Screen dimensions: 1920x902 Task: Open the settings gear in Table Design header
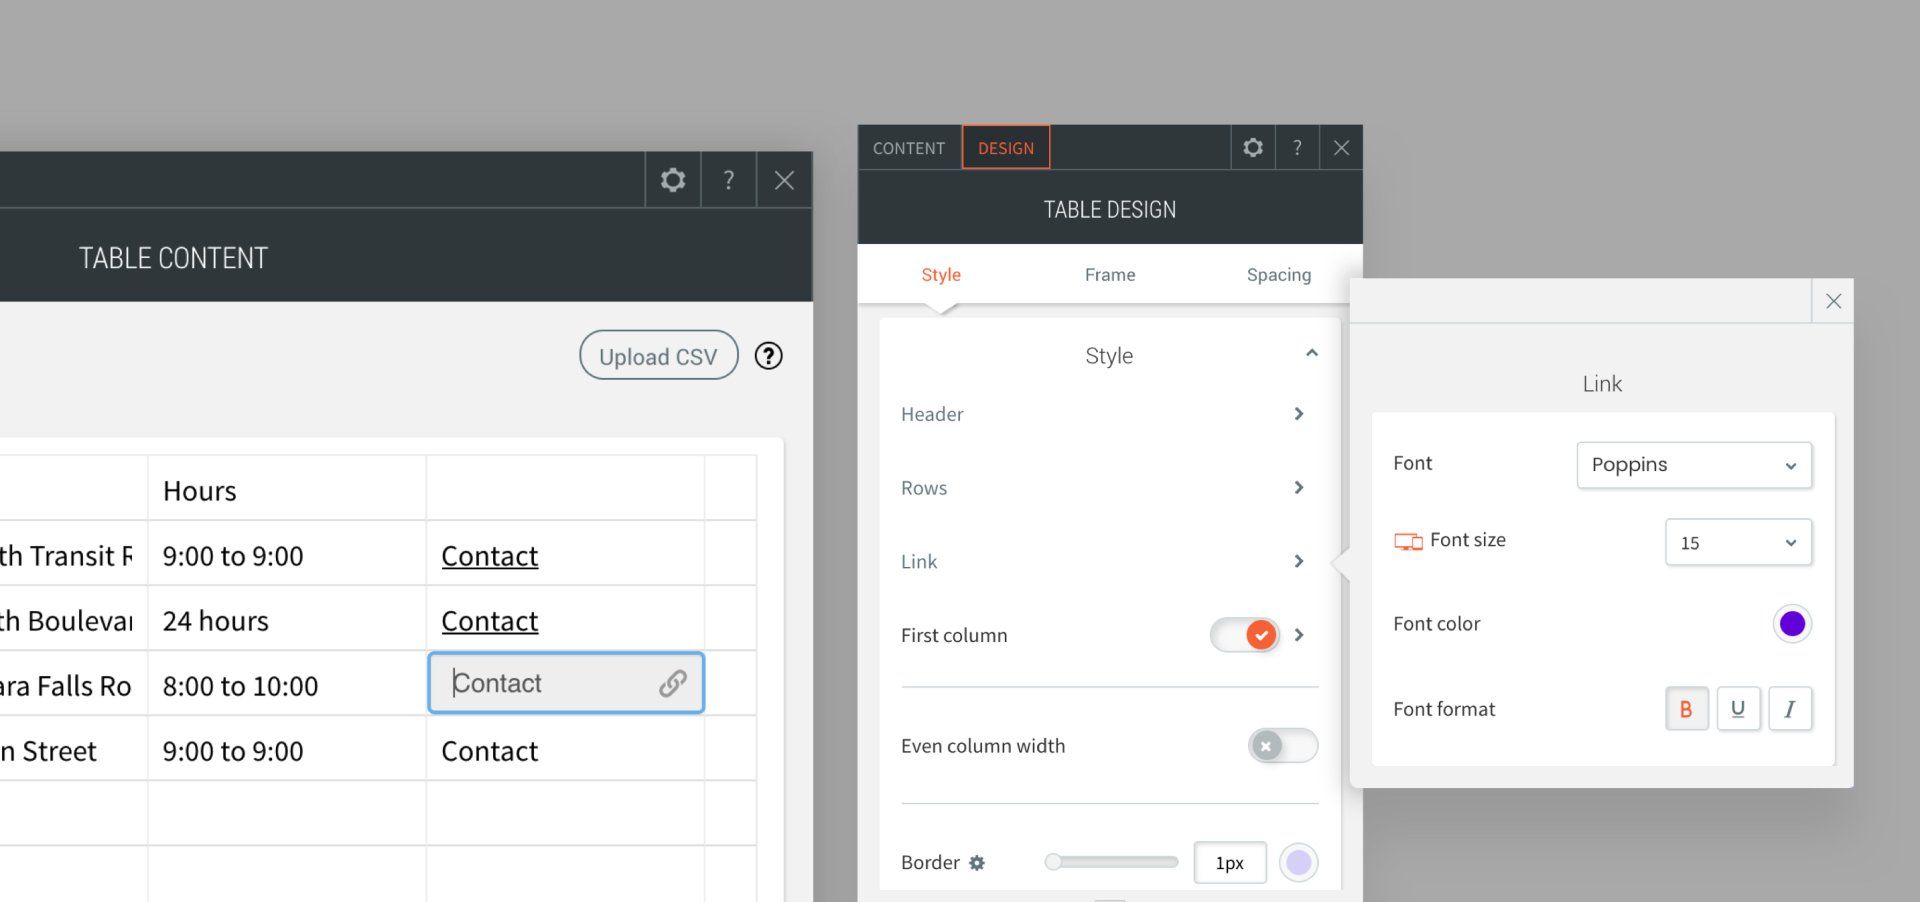[x=1252, y=147]
